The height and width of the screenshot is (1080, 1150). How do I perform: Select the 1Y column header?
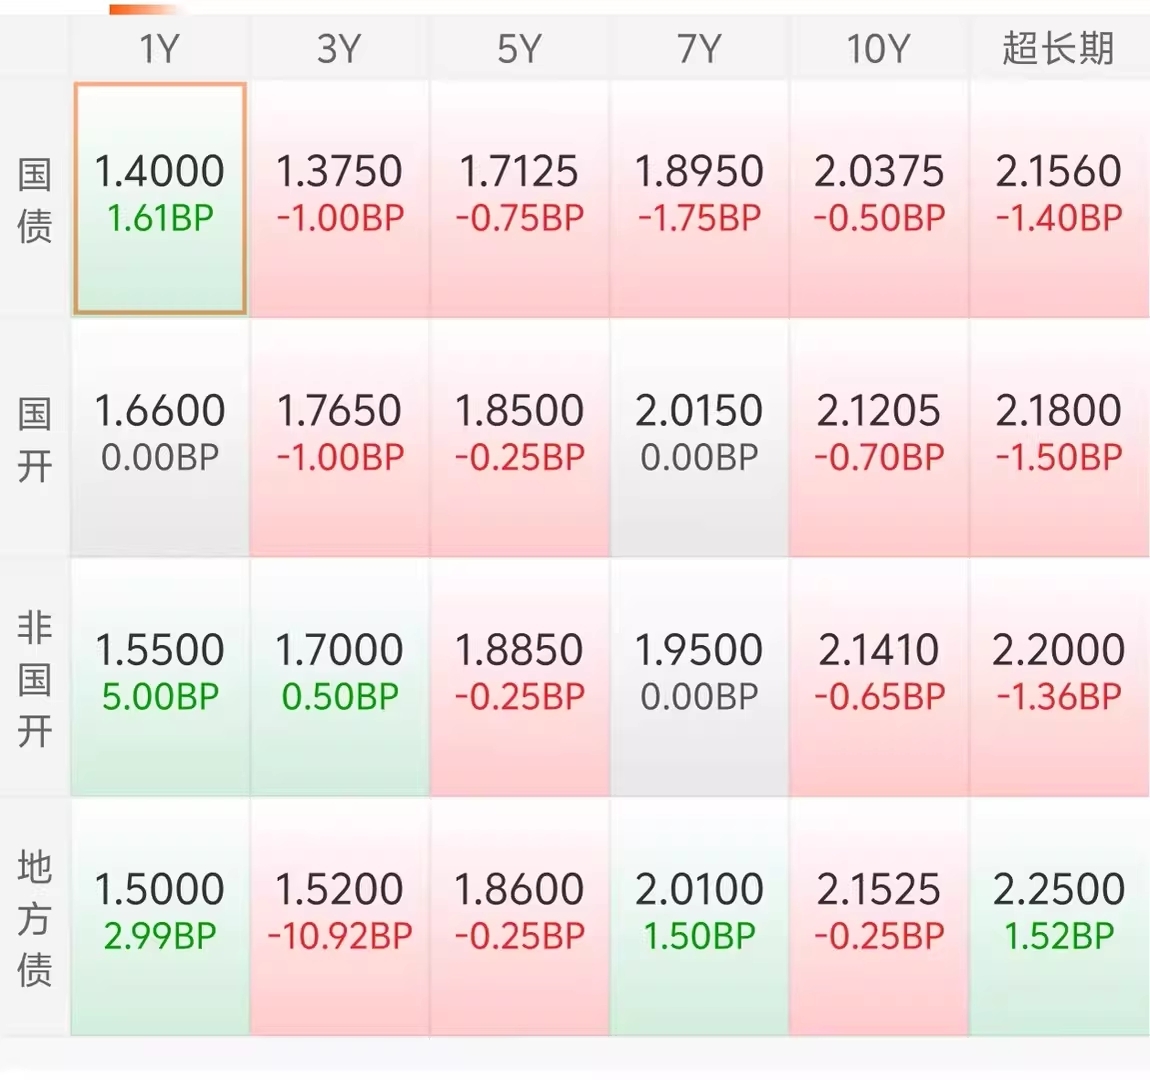click(x=159, y=49)
